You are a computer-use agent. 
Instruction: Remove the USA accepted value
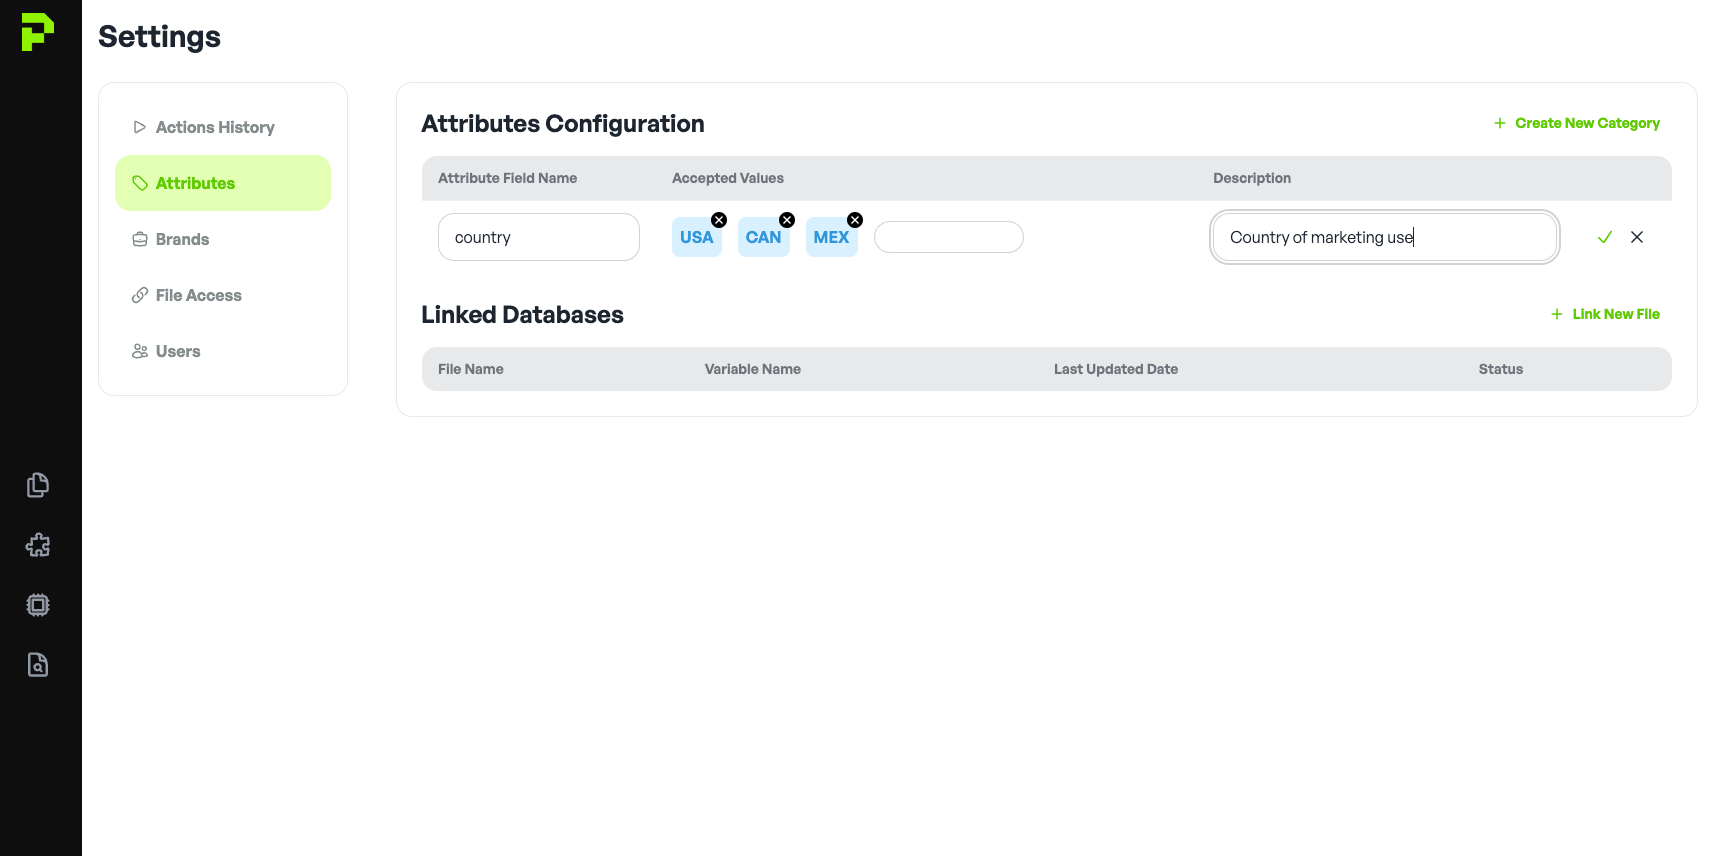pos(719,220)
